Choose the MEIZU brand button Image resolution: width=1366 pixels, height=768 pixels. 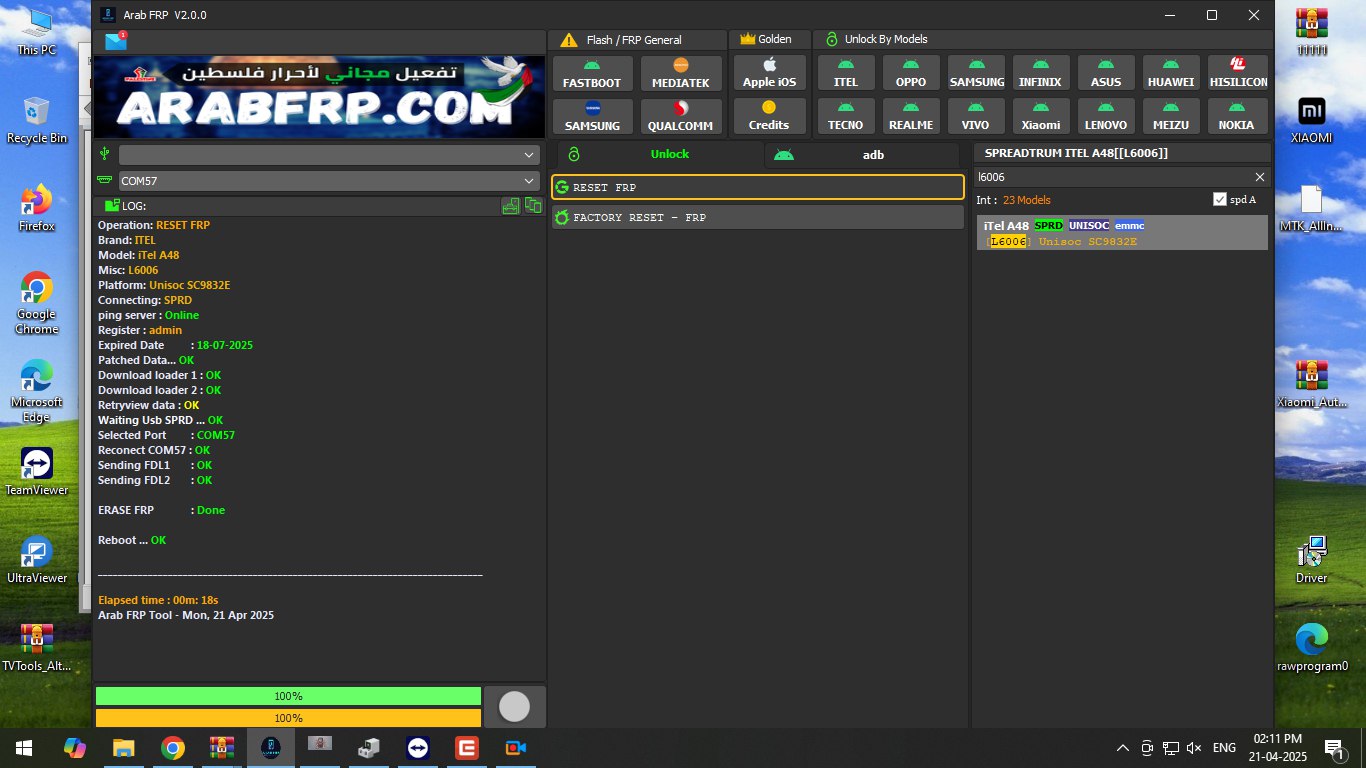pyautogui.click(x=1171, y=116)
